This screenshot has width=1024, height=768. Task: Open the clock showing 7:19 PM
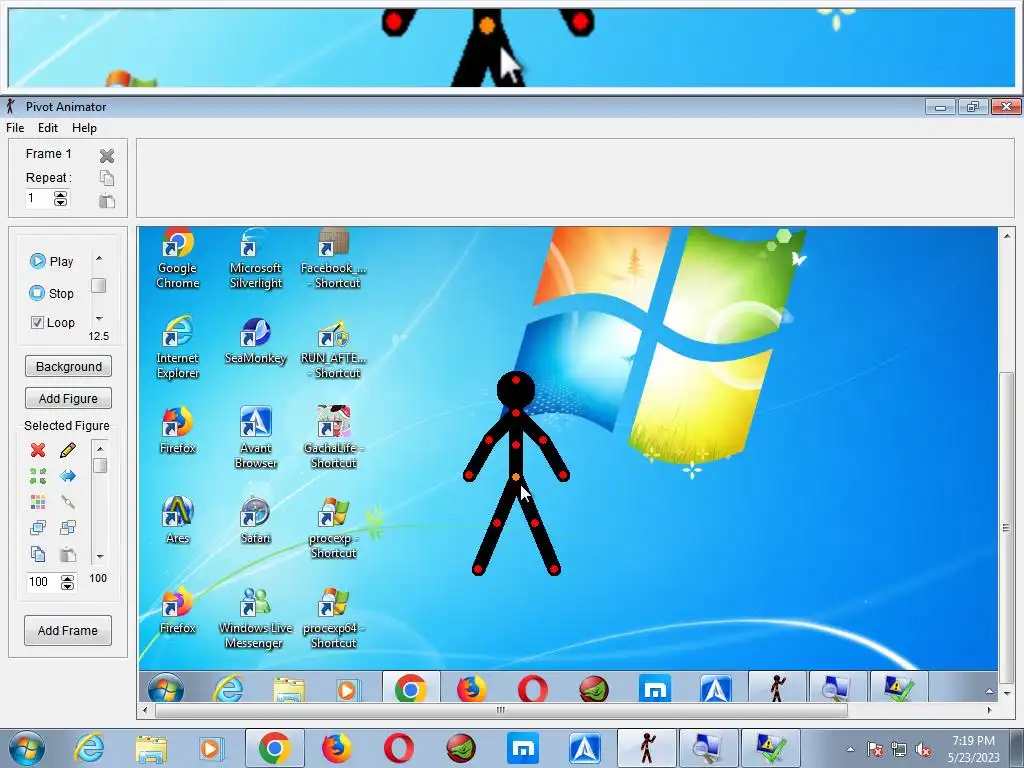pos(974,749)
